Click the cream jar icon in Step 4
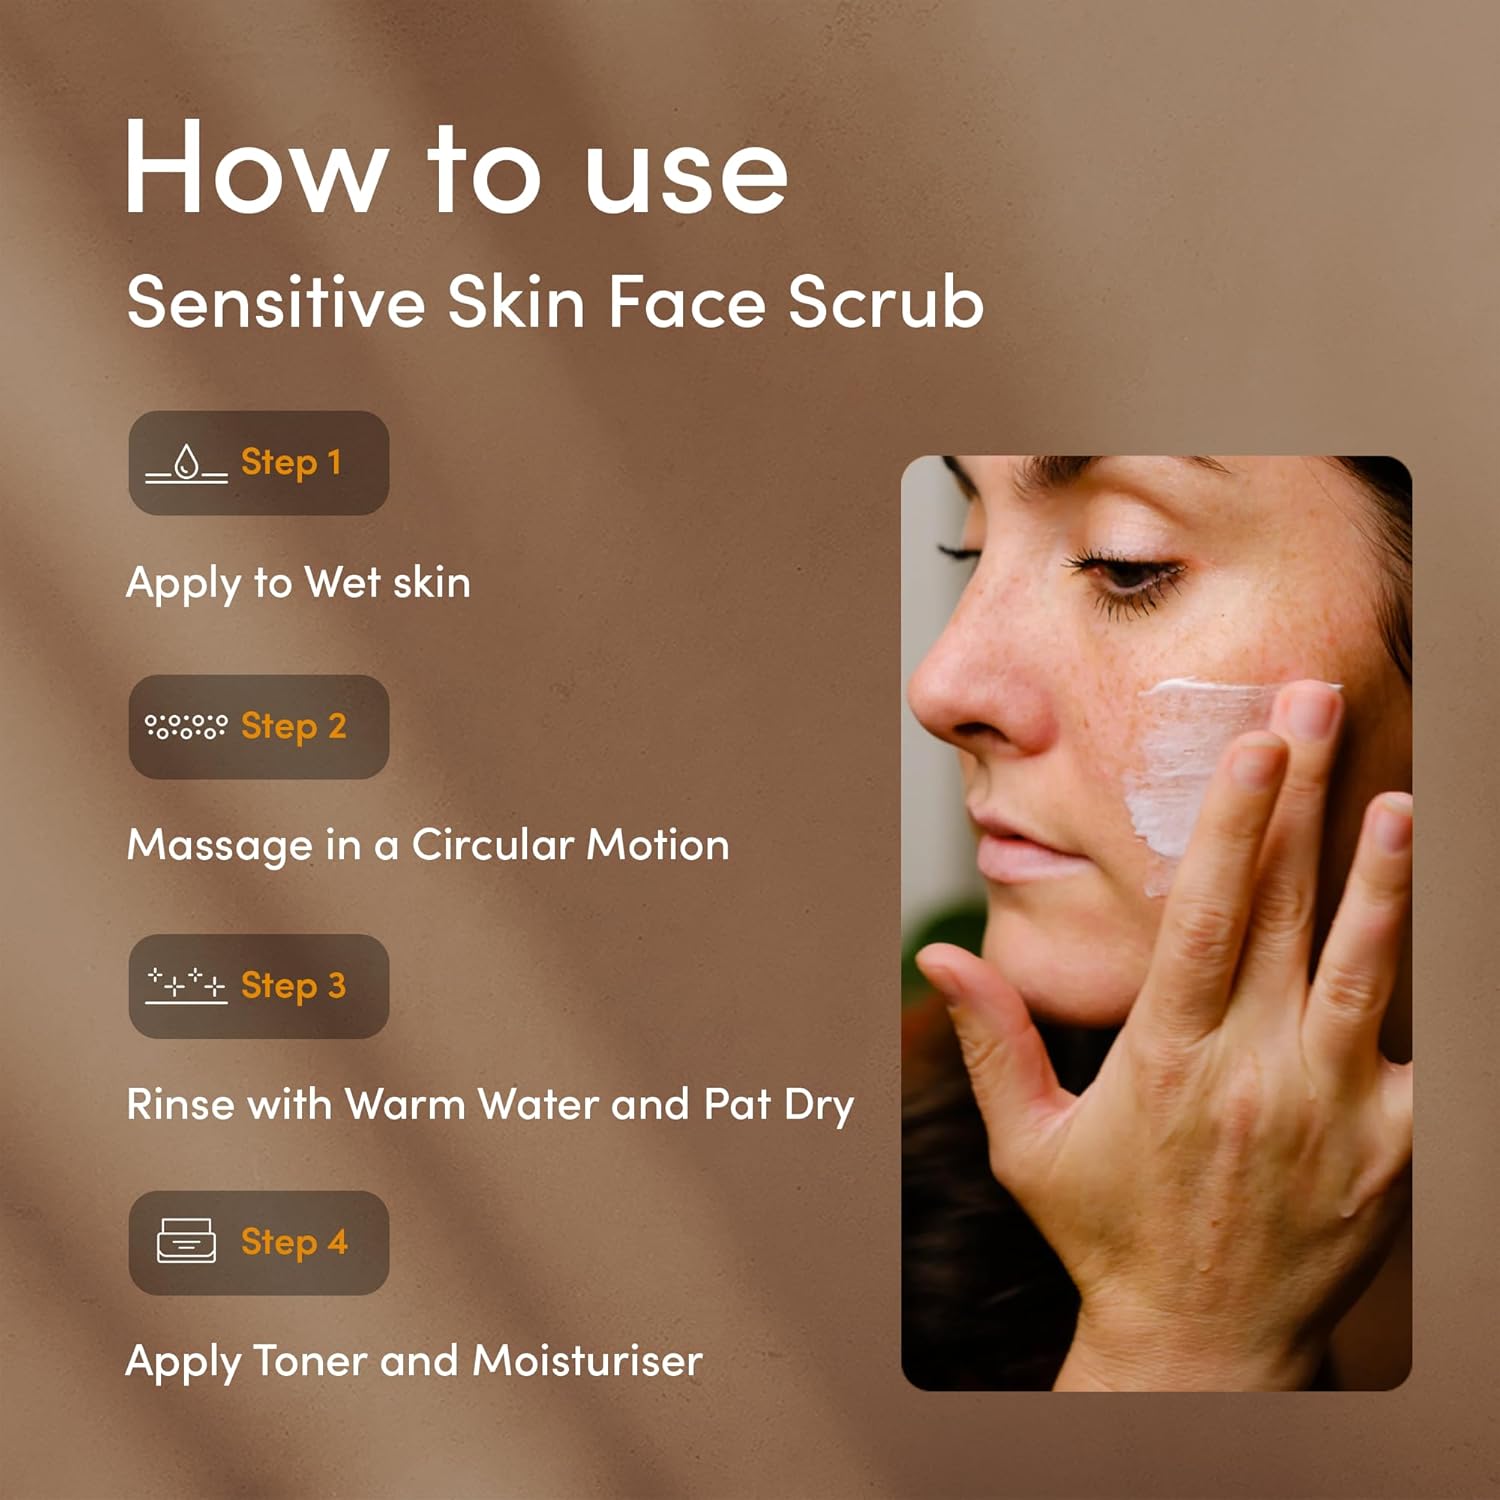1500x1500 pixels. (x=186, y=1241)
